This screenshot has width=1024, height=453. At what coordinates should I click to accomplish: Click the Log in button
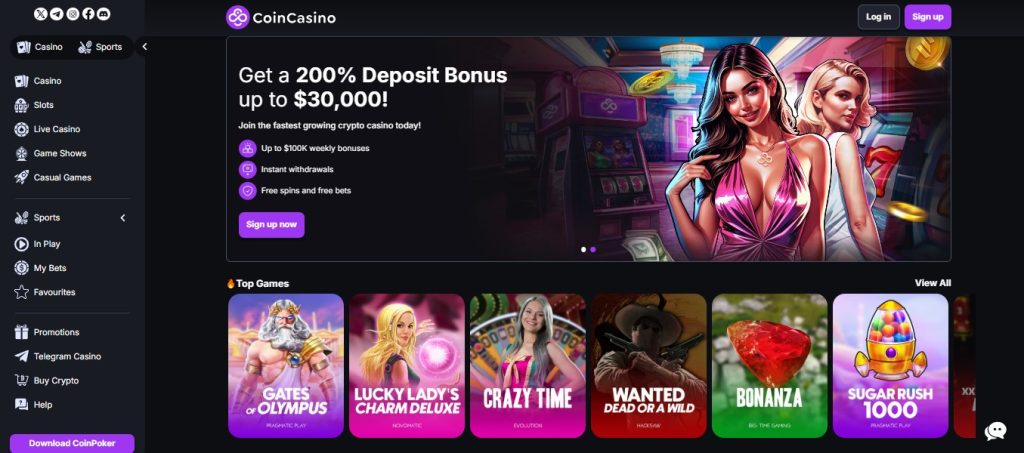[878, 17]
